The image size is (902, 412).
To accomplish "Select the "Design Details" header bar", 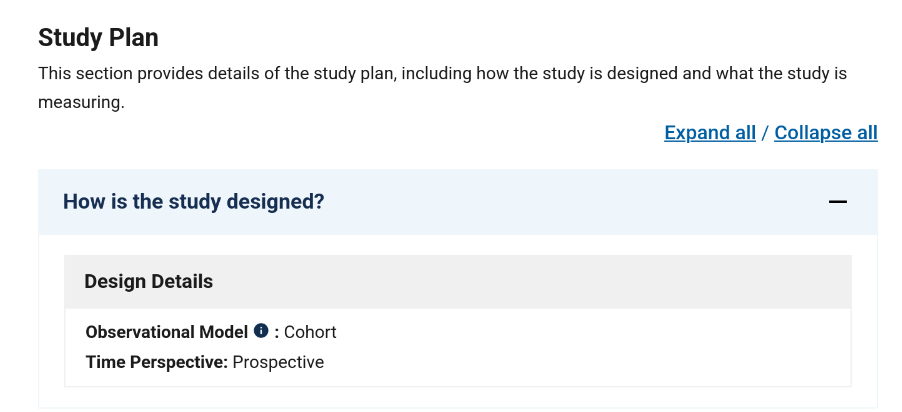I will [457, 281].
